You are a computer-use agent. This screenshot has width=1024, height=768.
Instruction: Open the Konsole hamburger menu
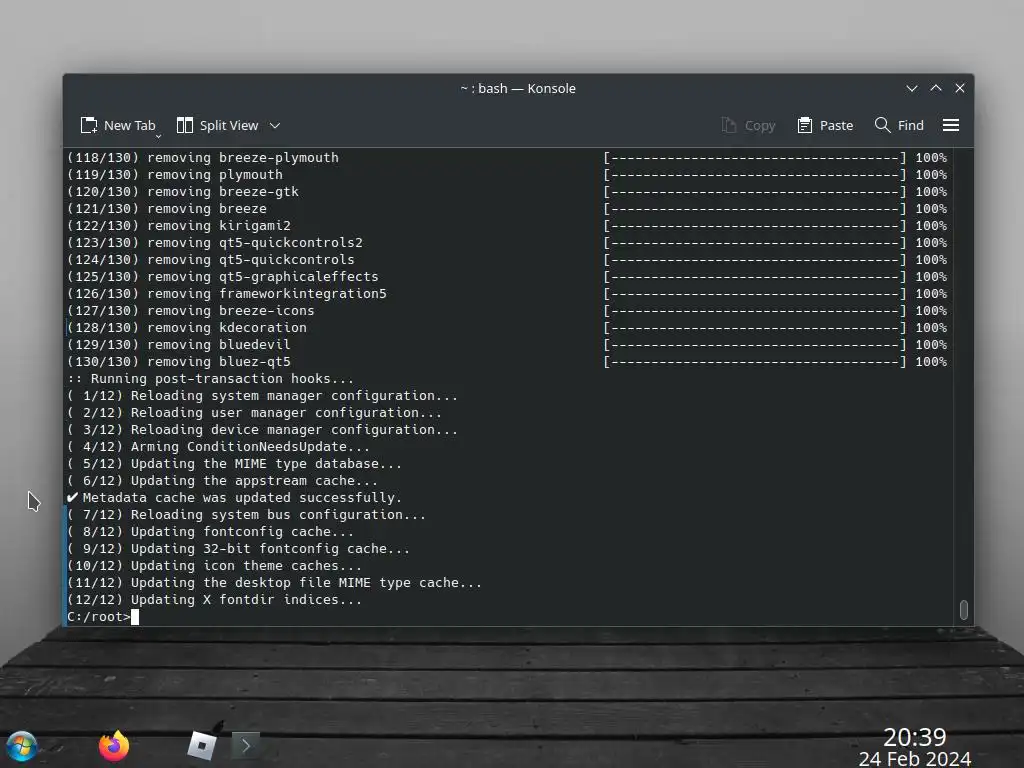[951, 125]
